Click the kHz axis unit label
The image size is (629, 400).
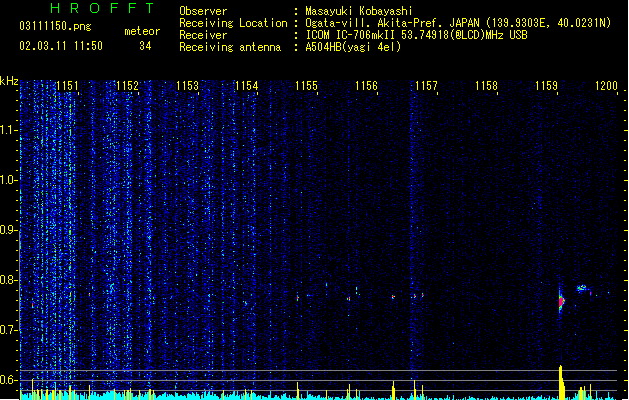click(x=9, y=81)
